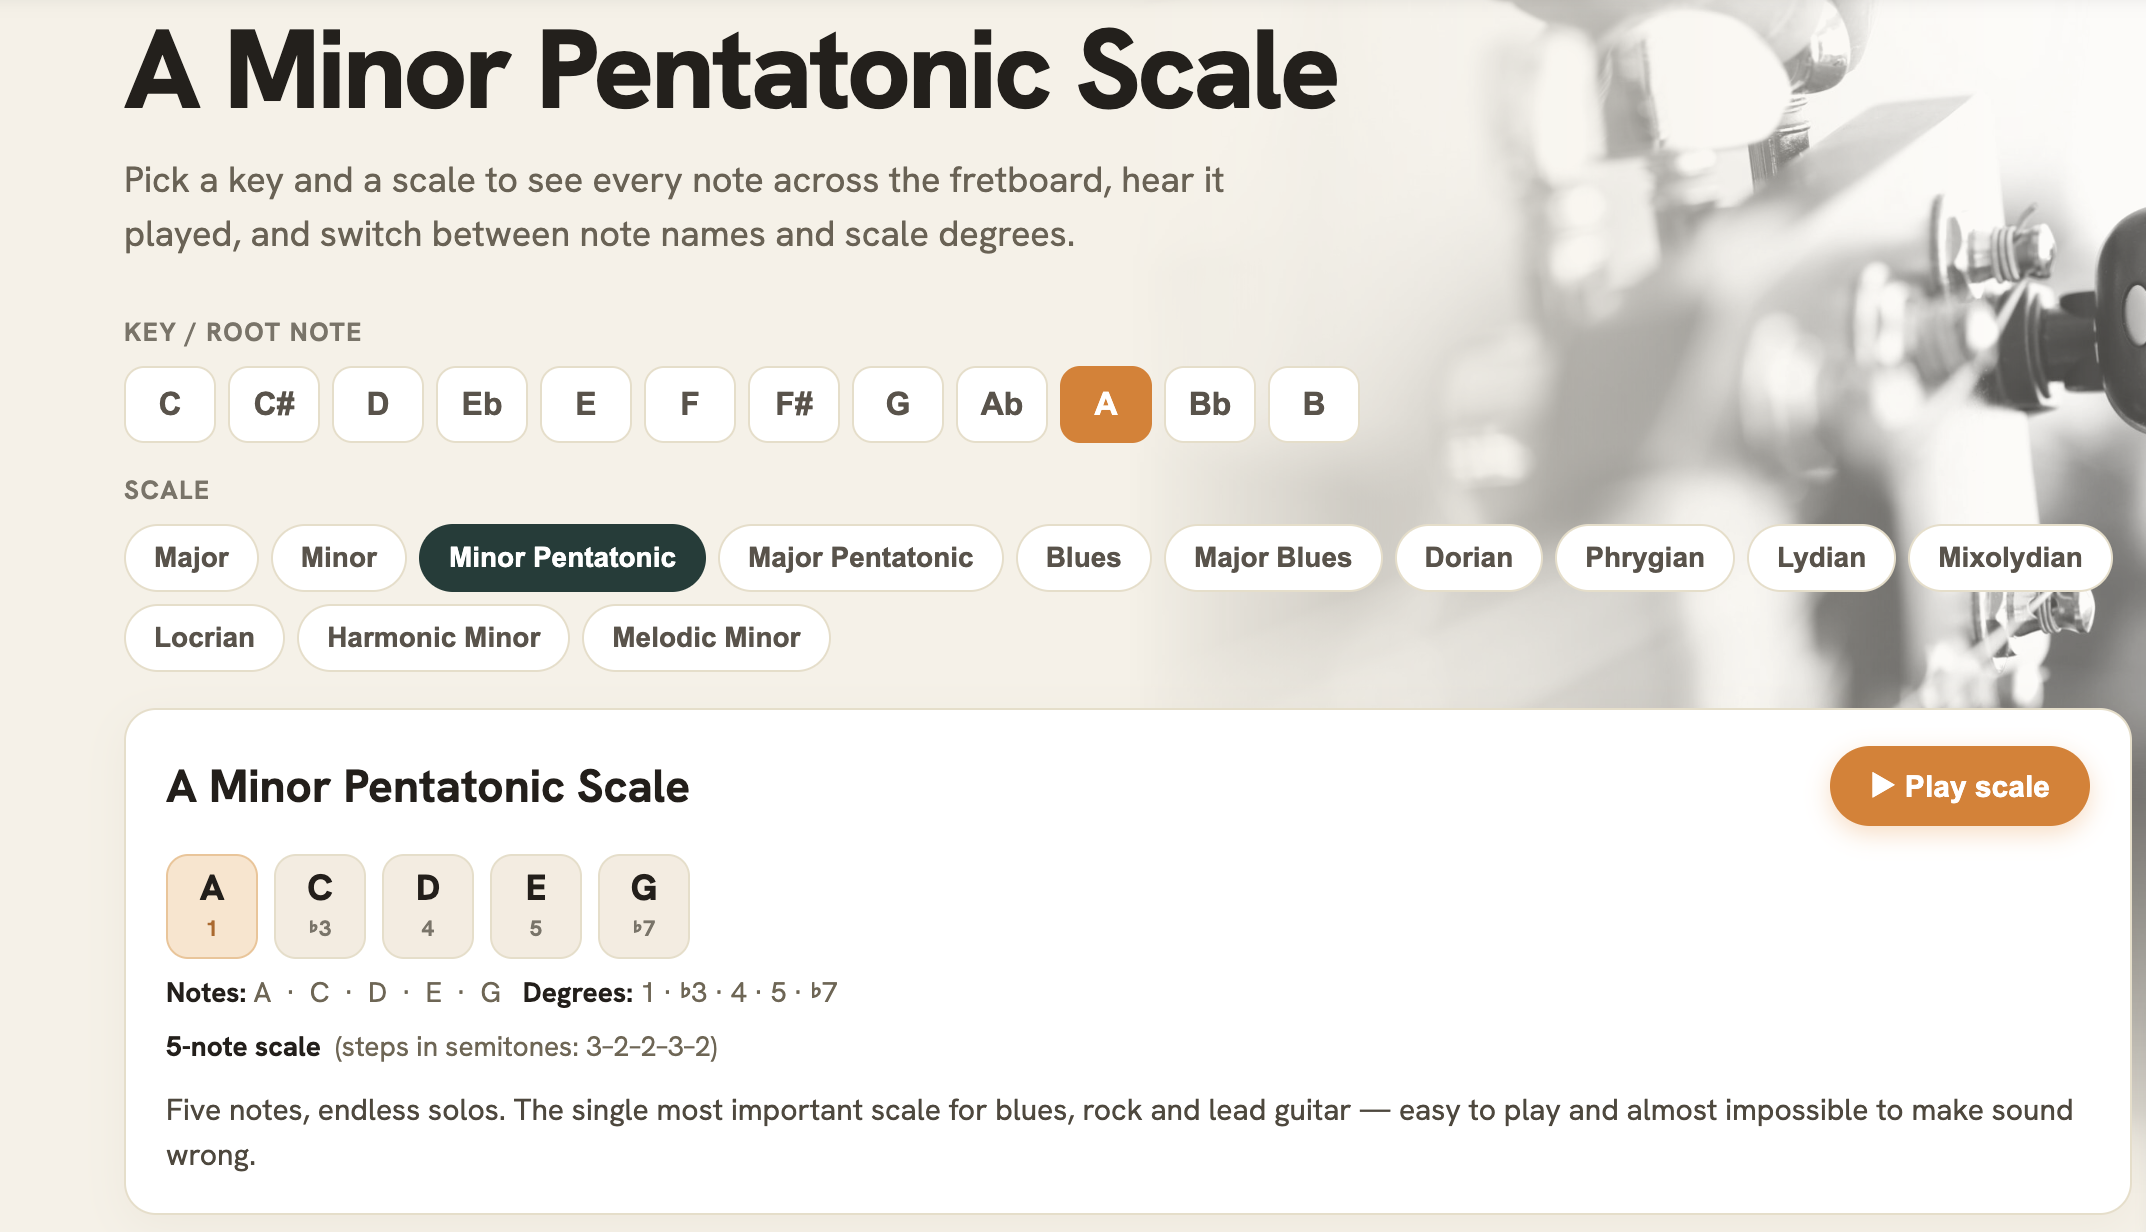Viewport: 2146px width, 1232px height.
Task: Click the highlighted A key button
Action: point(1106,404)
